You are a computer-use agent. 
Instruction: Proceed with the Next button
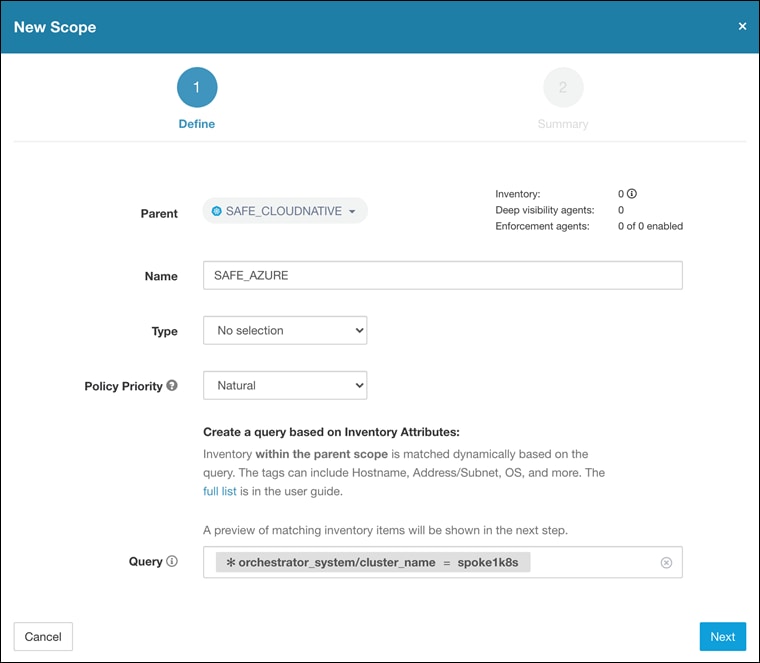point(722,636)
